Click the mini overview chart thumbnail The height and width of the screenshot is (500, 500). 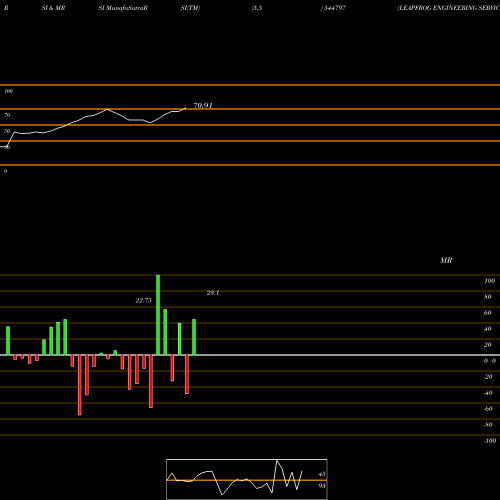click(247, 479)
